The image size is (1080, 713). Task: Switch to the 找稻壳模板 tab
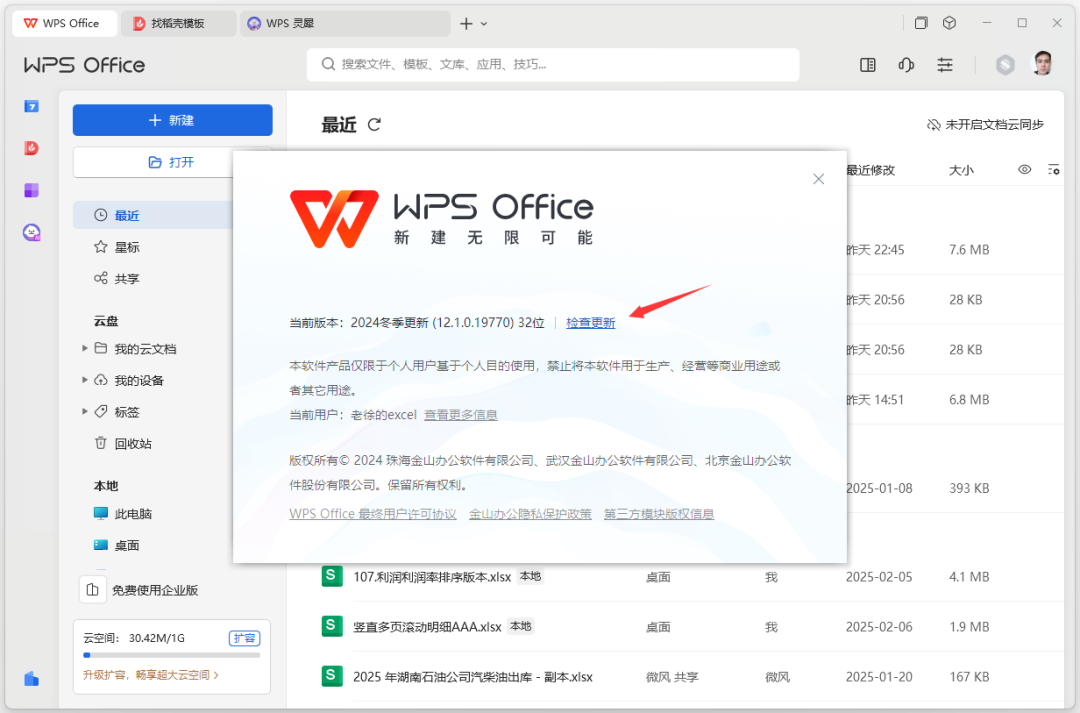click(x=178, y=23)
